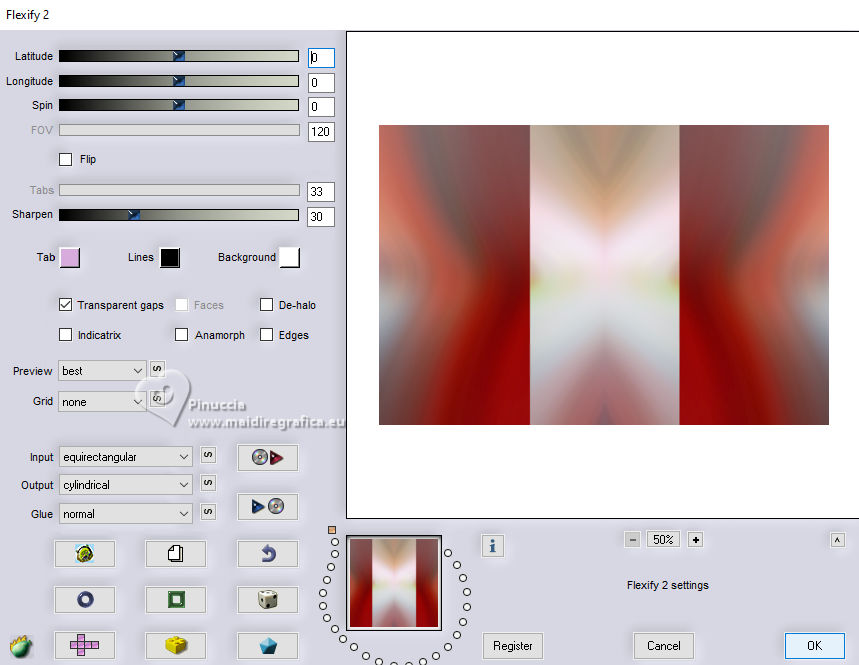Screen dimensions: 859x665
Task: Open the Glue mode dropdown
Action: 125,514
